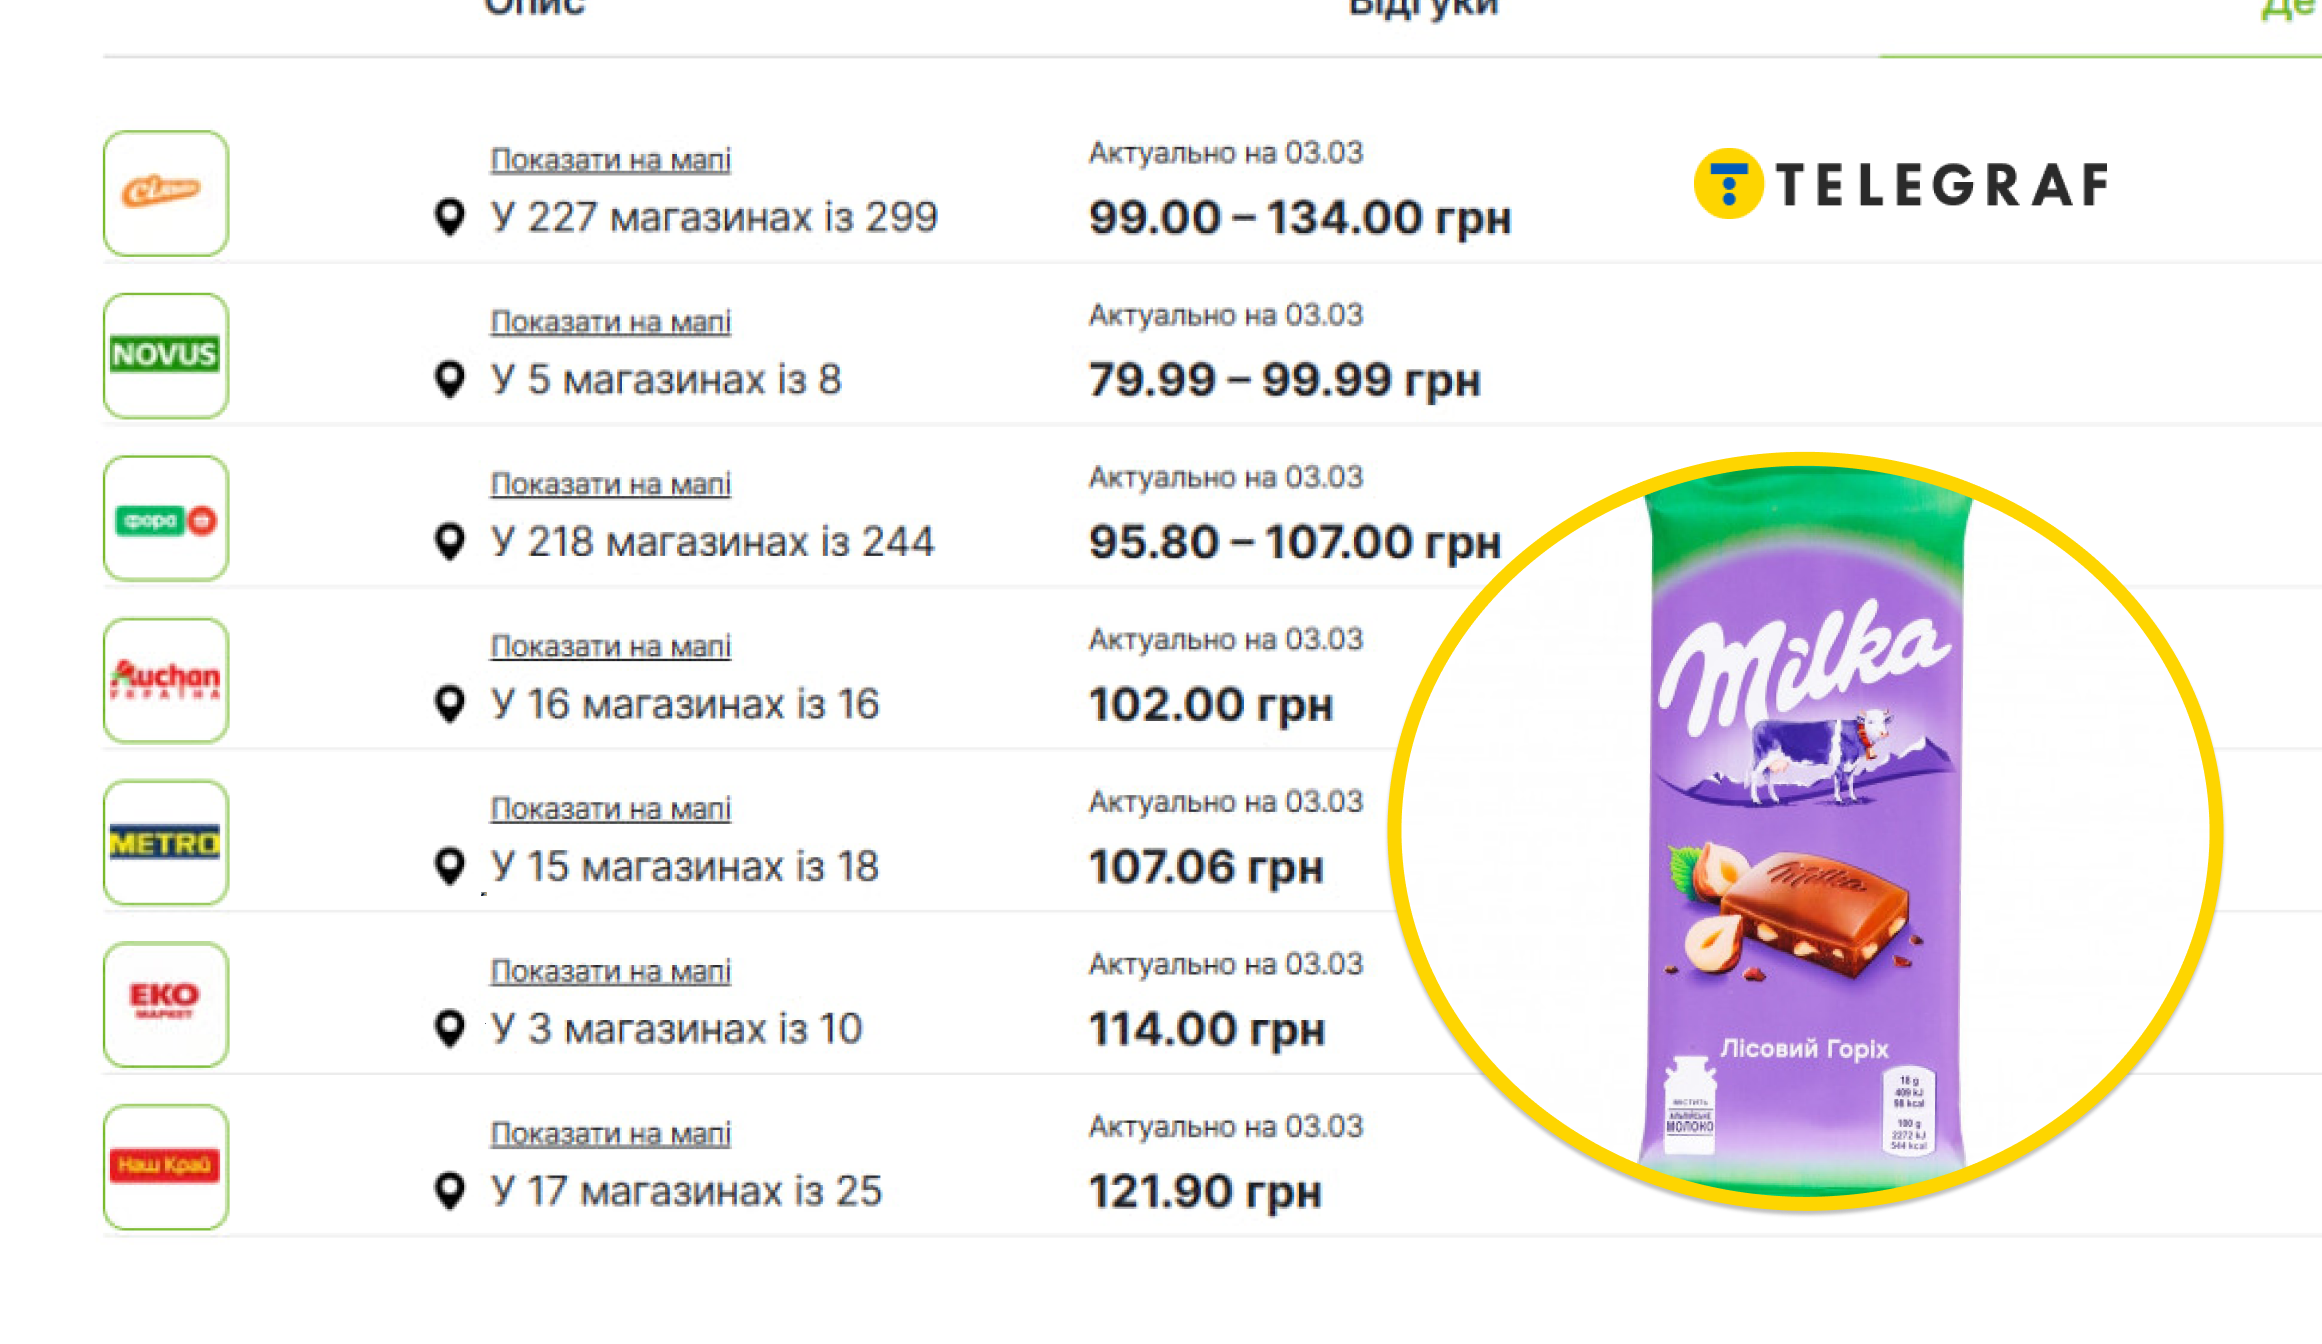Click the NOVUS store logo
The width and height of the screenshot is (2322, 1344).
click(165, 355)
